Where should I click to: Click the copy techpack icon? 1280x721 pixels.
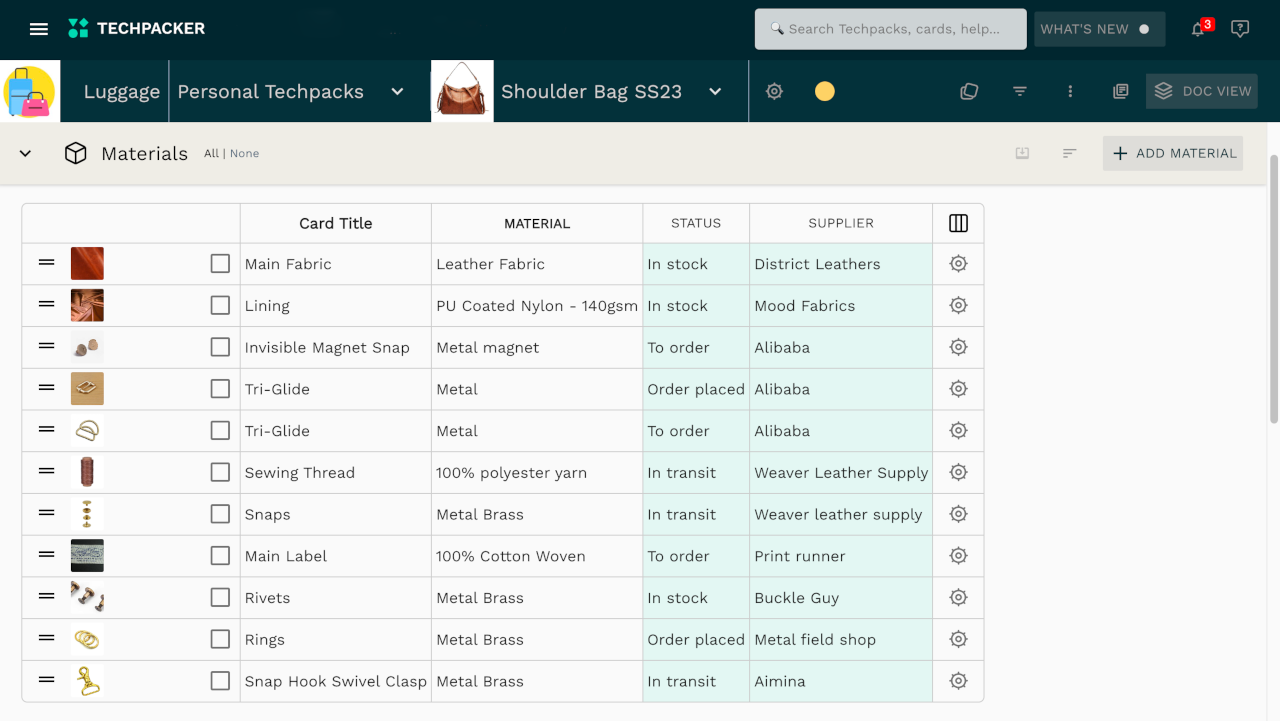coord(969,91)
